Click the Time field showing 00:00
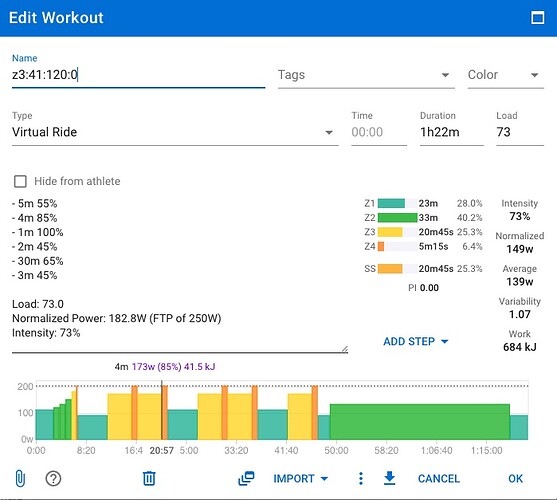This screenshot has width=557, height=500. (379, 132)
